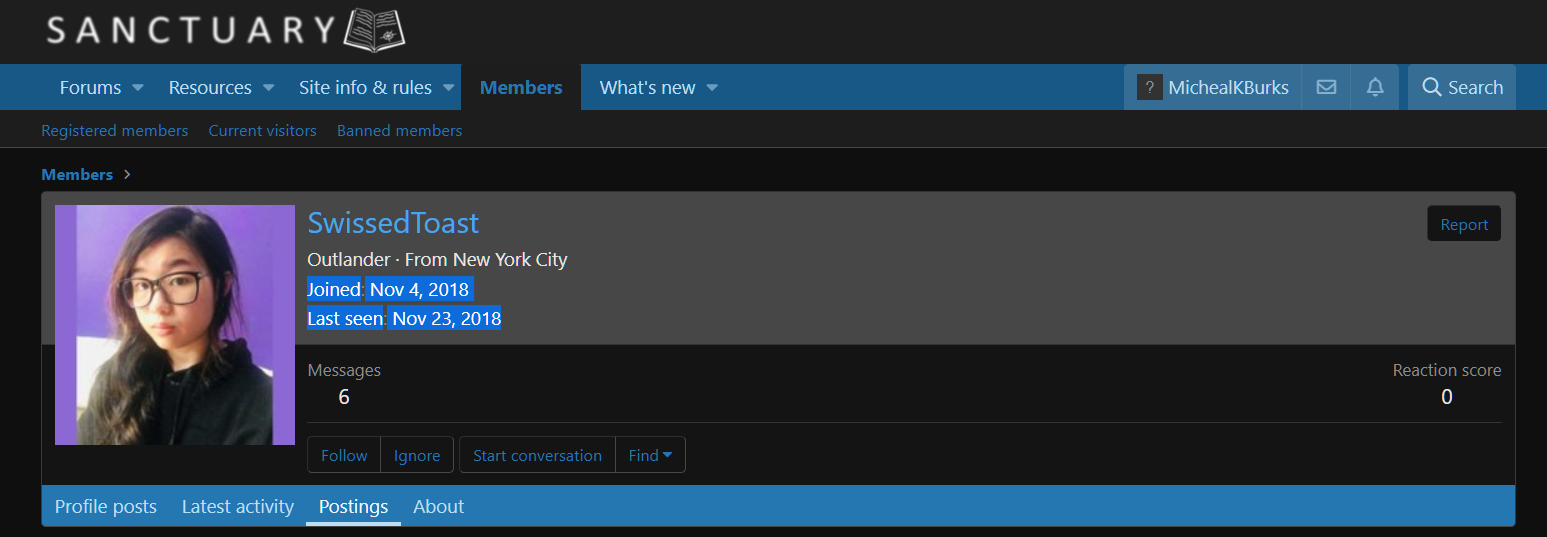Open the Find dropdown menu
Image resolution: width=1547 pixels, height=537 pixels.
650,455
